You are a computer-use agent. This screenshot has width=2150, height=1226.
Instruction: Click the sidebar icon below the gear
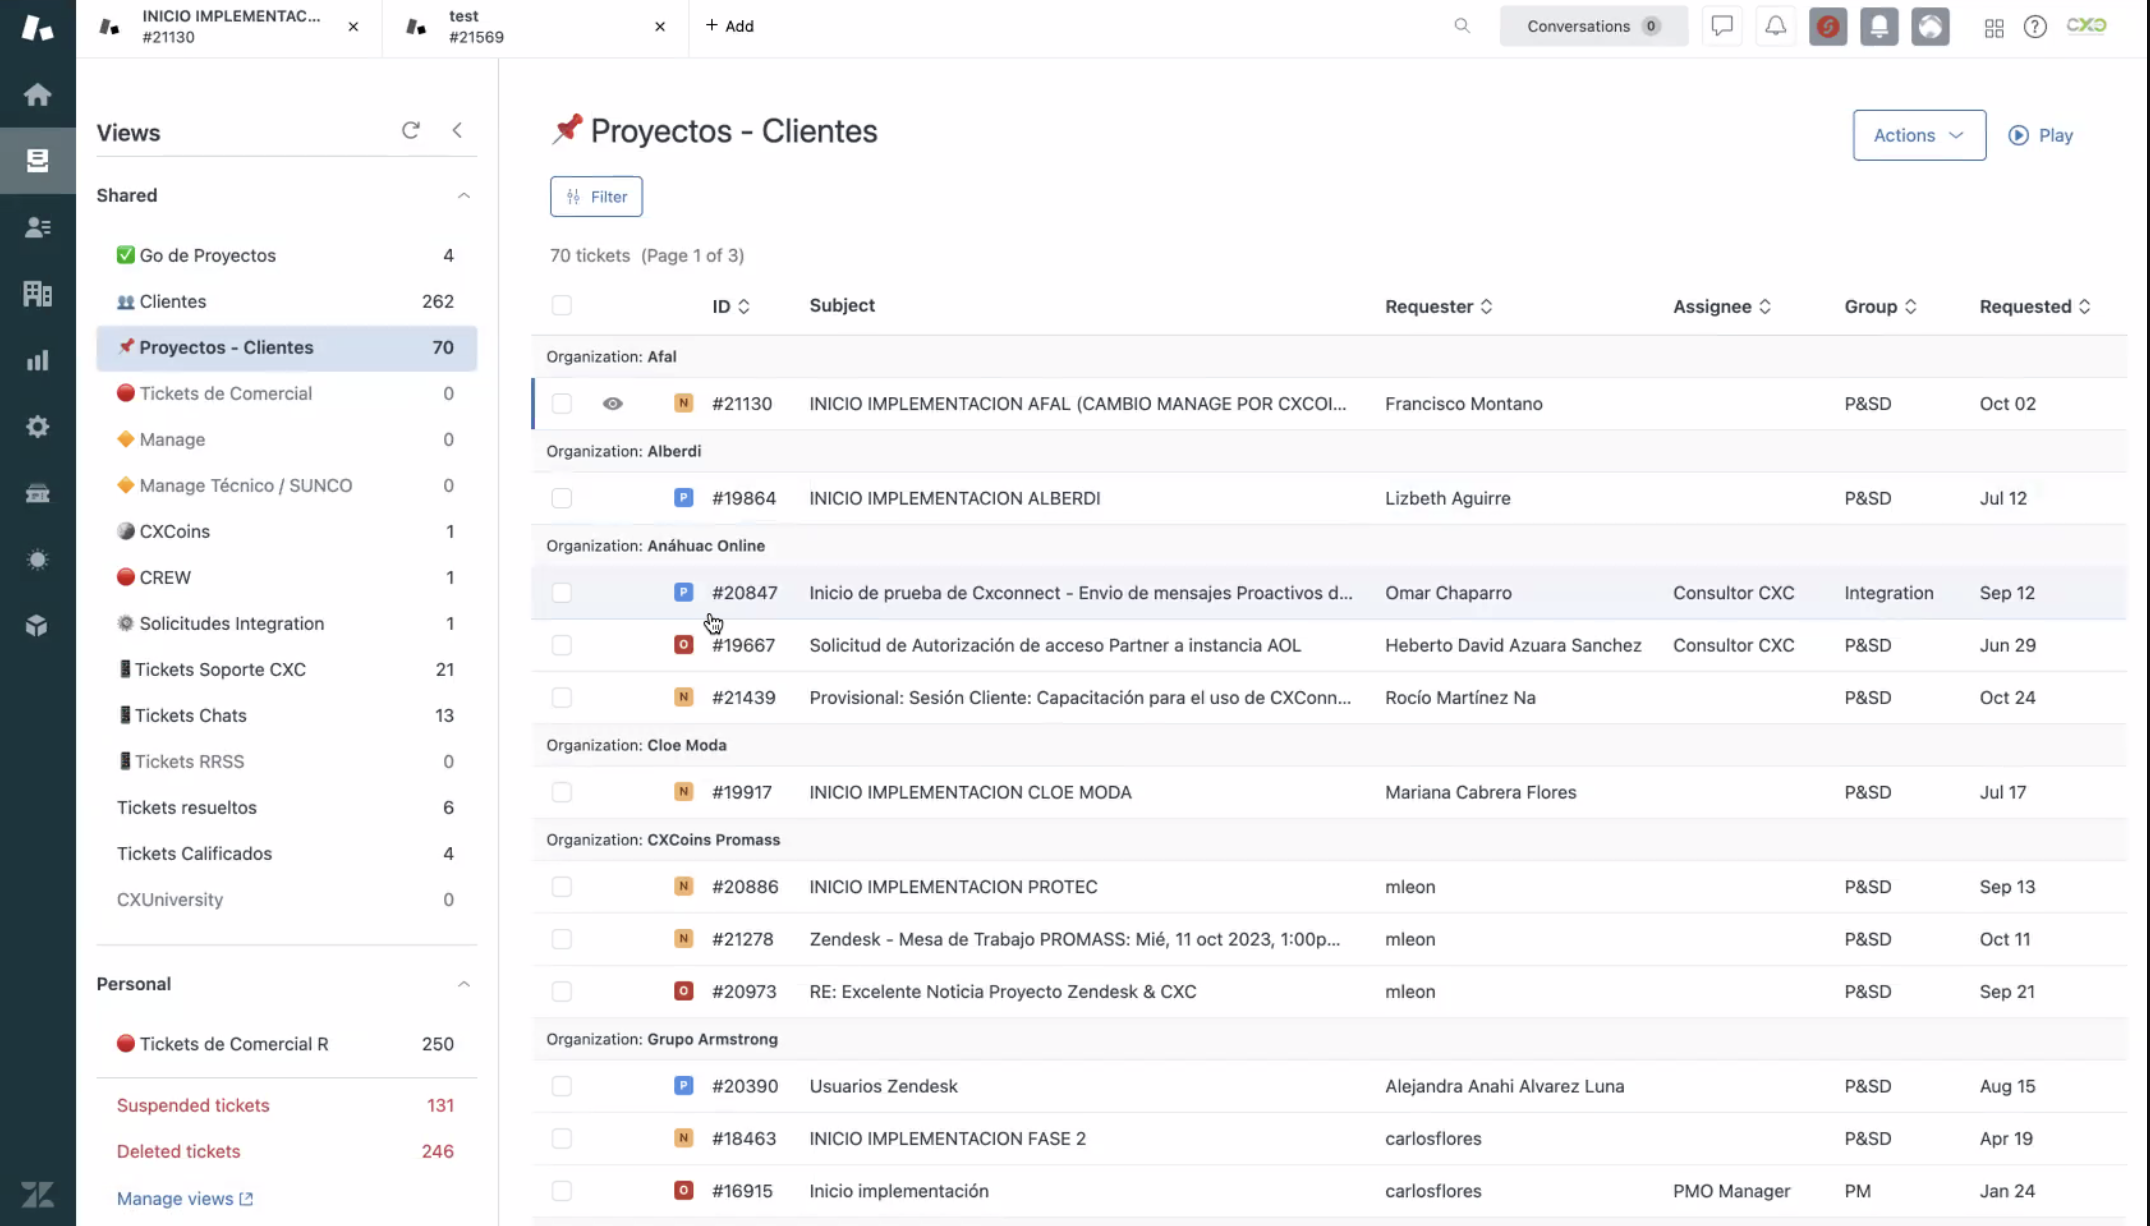coord(37,493)
